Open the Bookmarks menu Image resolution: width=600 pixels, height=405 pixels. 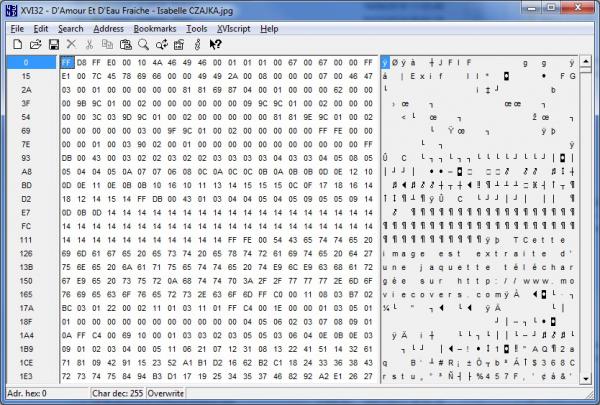[154, 28]
